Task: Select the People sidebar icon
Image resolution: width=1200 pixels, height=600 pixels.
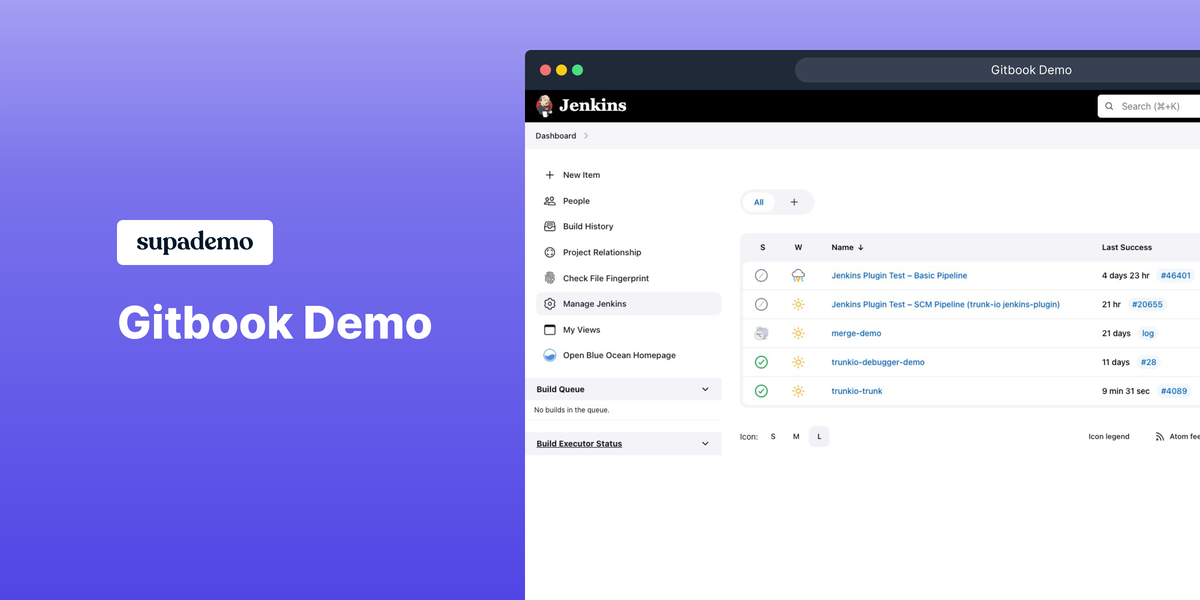Action: click(x=549, y=200)
